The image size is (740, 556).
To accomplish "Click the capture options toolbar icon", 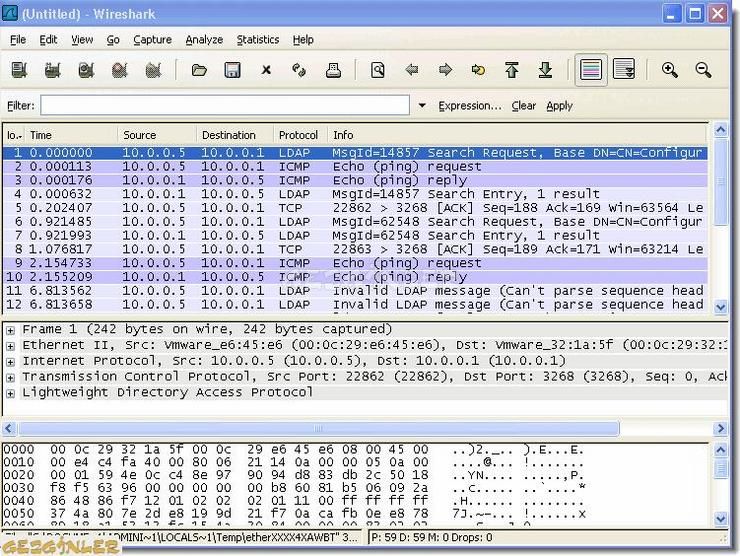I will point(52,70).
